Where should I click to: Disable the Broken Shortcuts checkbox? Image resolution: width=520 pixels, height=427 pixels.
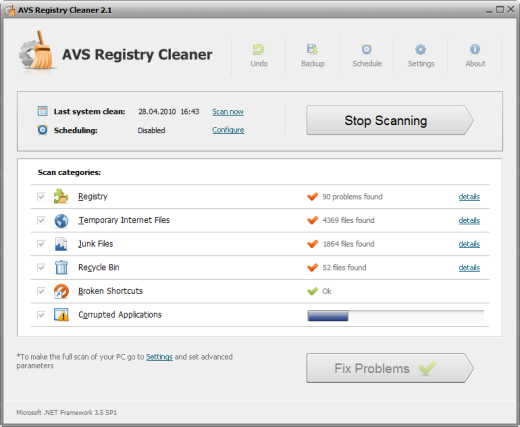click(41, 291)
